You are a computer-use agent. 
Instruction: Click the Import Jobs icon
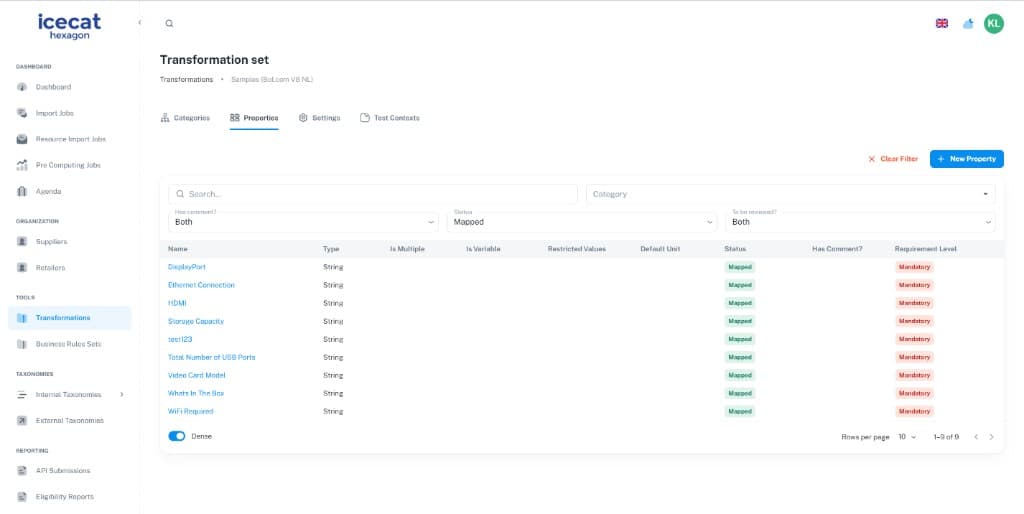(22, 113)
